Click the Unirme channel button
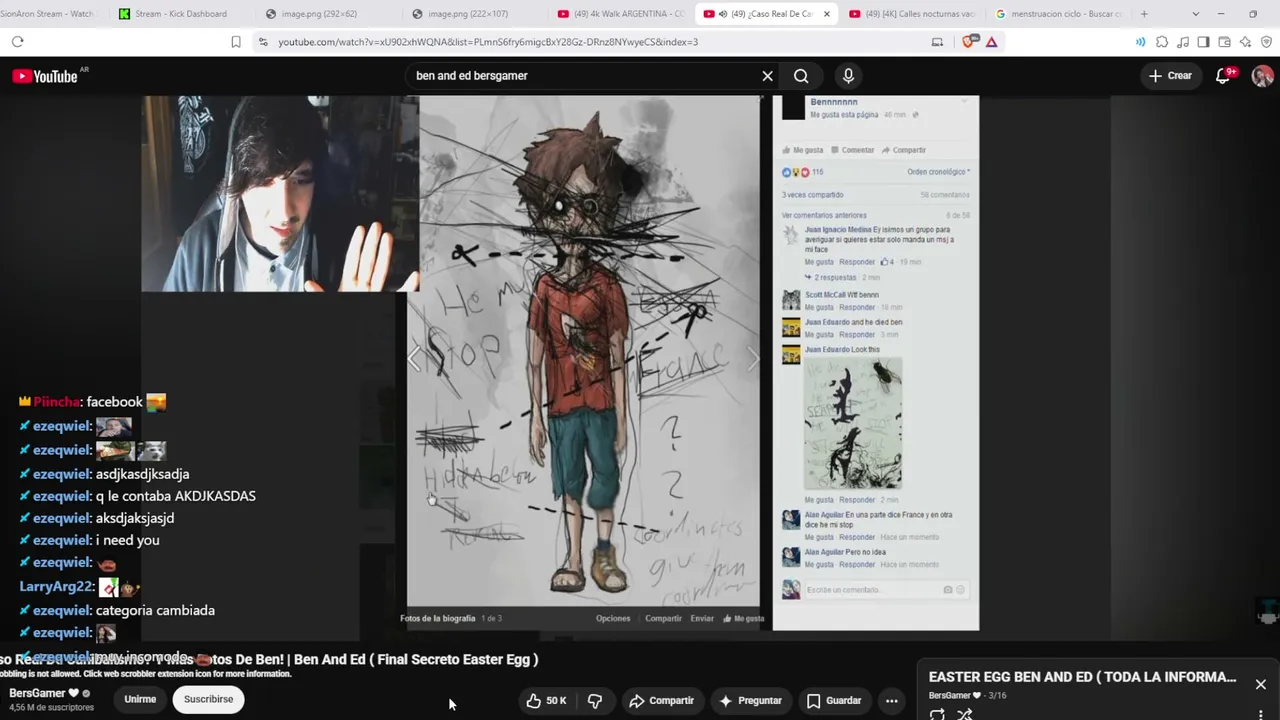The image size is (1280, 720). pos(140,699)
